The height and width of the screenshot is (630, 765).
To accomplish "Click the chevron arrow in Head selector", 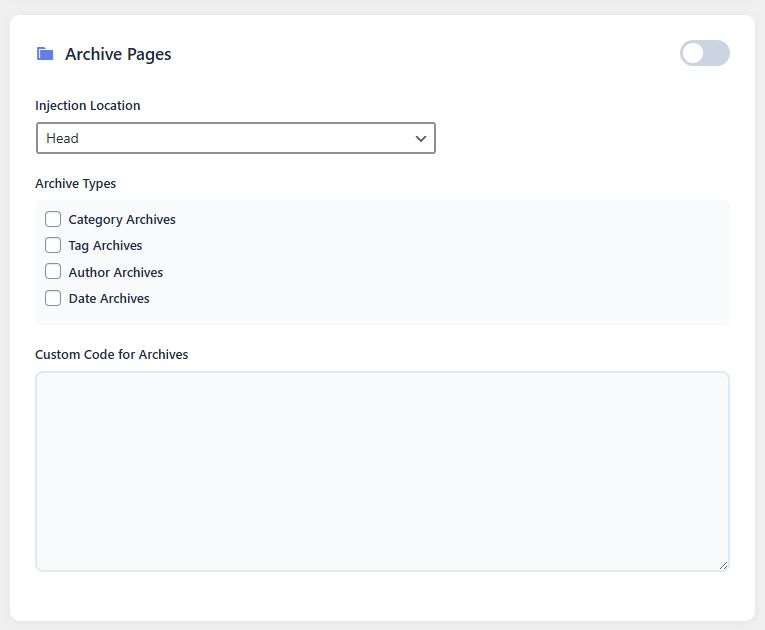I will pyautogui.click(x=421, y=138).
